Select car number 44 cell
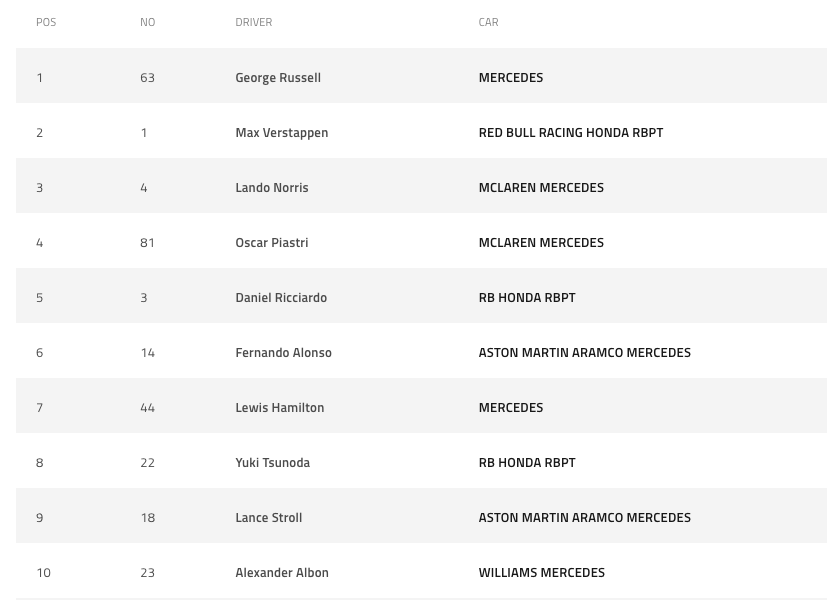827x600 pixels. (147, 407)
